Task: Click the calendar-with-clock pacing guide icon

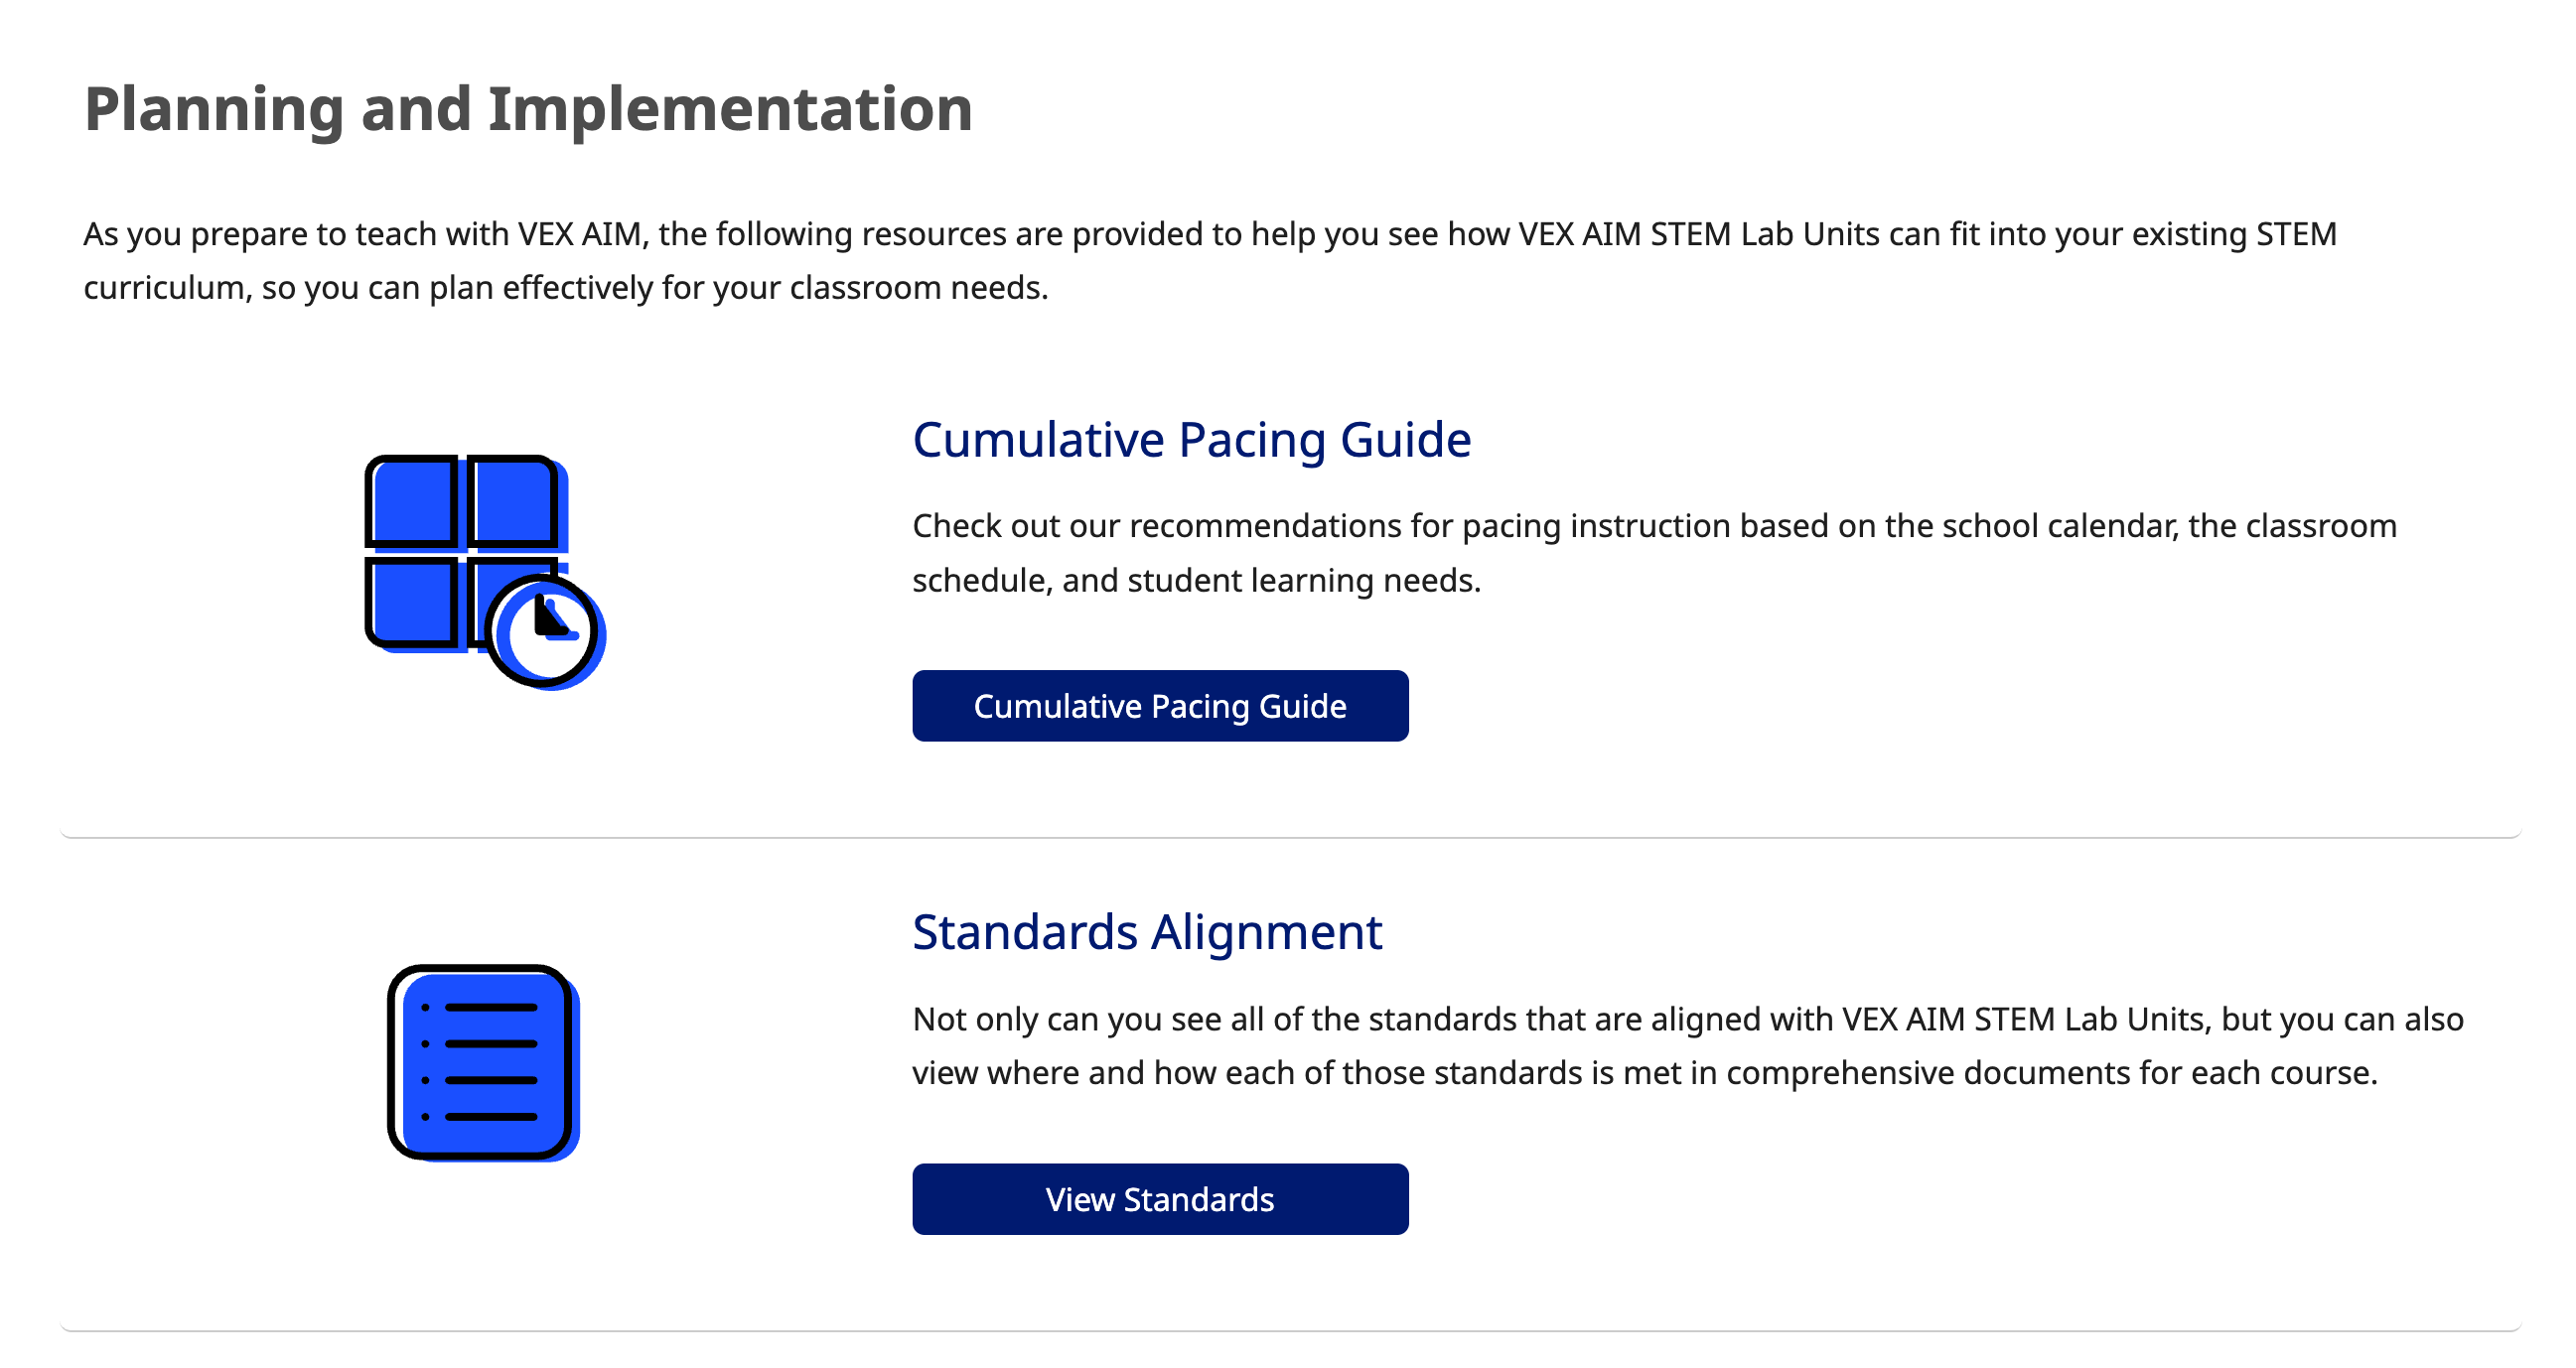Action: pyautogui.click(x=485, y=570)
